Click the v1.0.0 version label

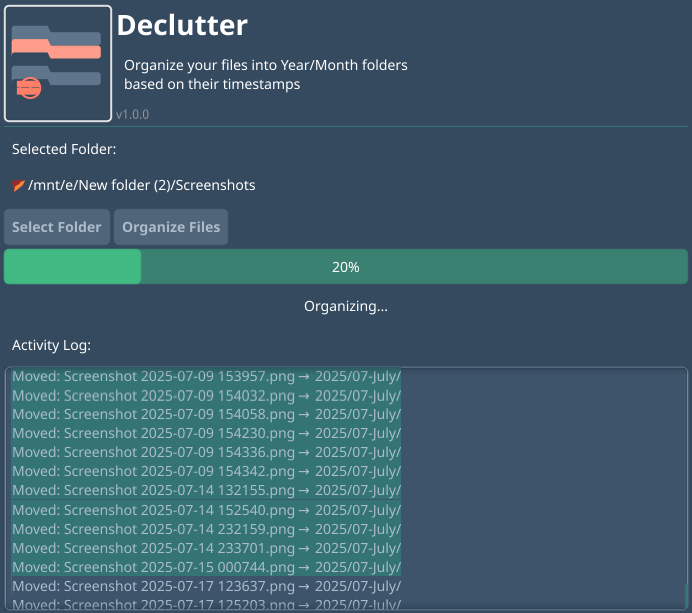pos(132,114)
